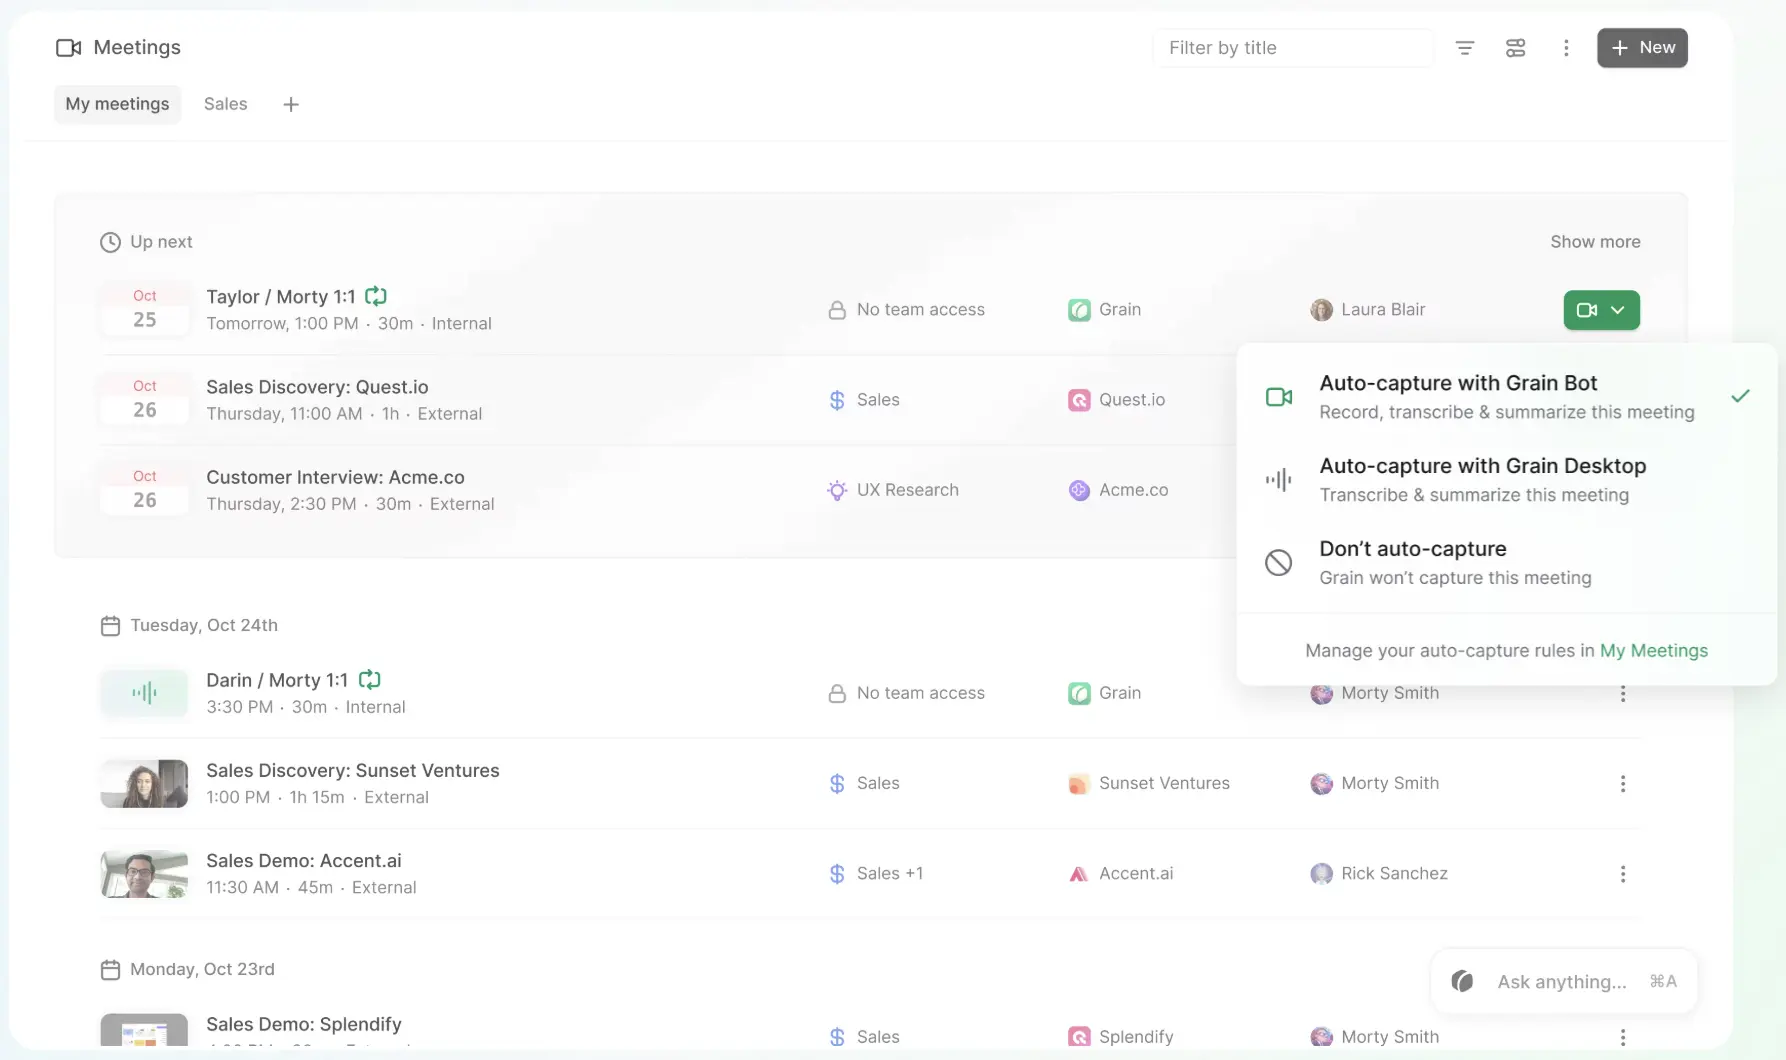Follow the My Meetings link
The height and width of the screenshot is (1060, 1786).
[x=1654, y=651]
